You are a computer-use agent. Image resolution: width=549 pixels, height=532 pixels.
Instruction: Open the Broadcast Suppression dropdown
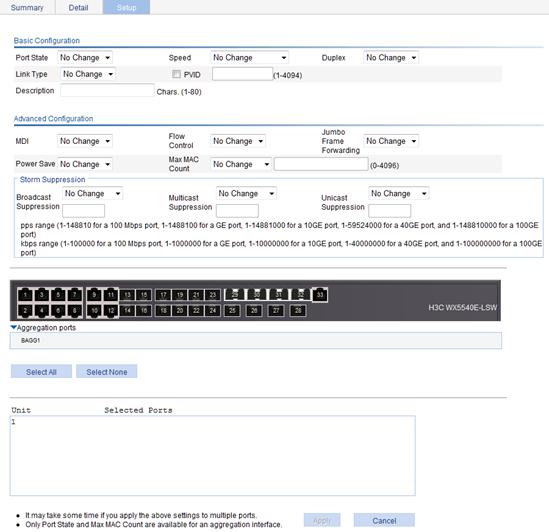92,193
